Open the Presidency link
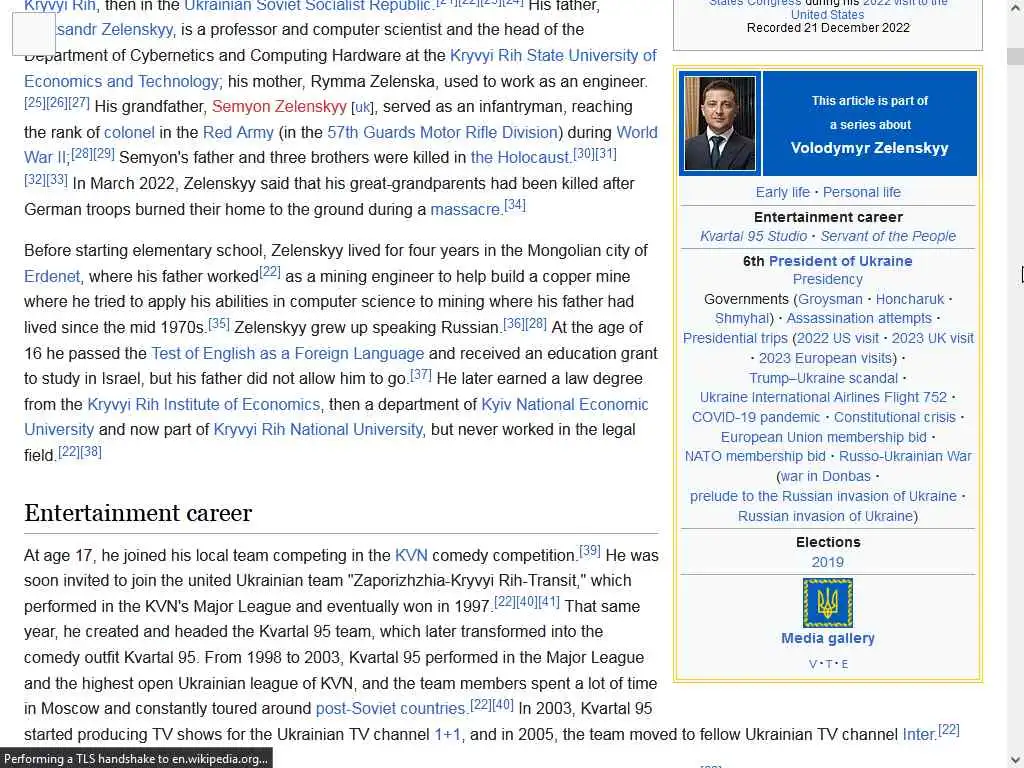This screenshot has height=768, width=1024. [x=827, y=280]
